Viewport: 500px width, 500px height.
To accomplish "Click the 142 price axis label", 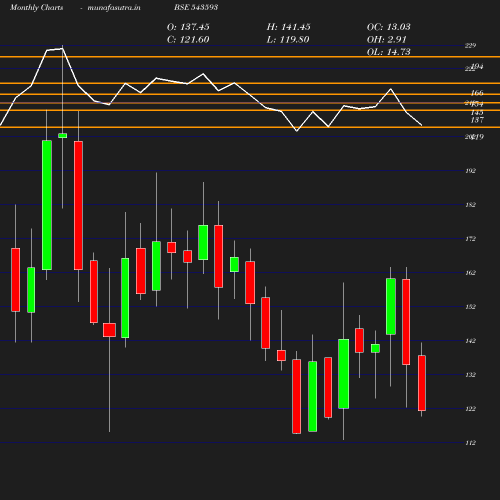I will point(470,341).
